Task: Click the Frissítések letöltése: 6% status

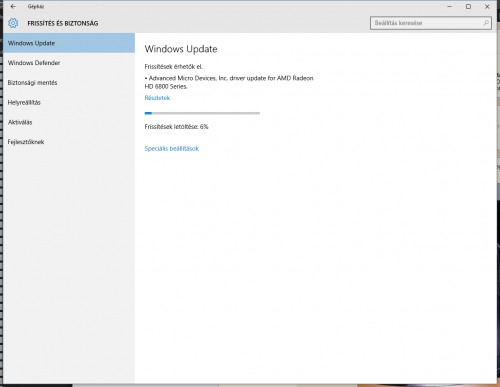Action: point(176,127)
